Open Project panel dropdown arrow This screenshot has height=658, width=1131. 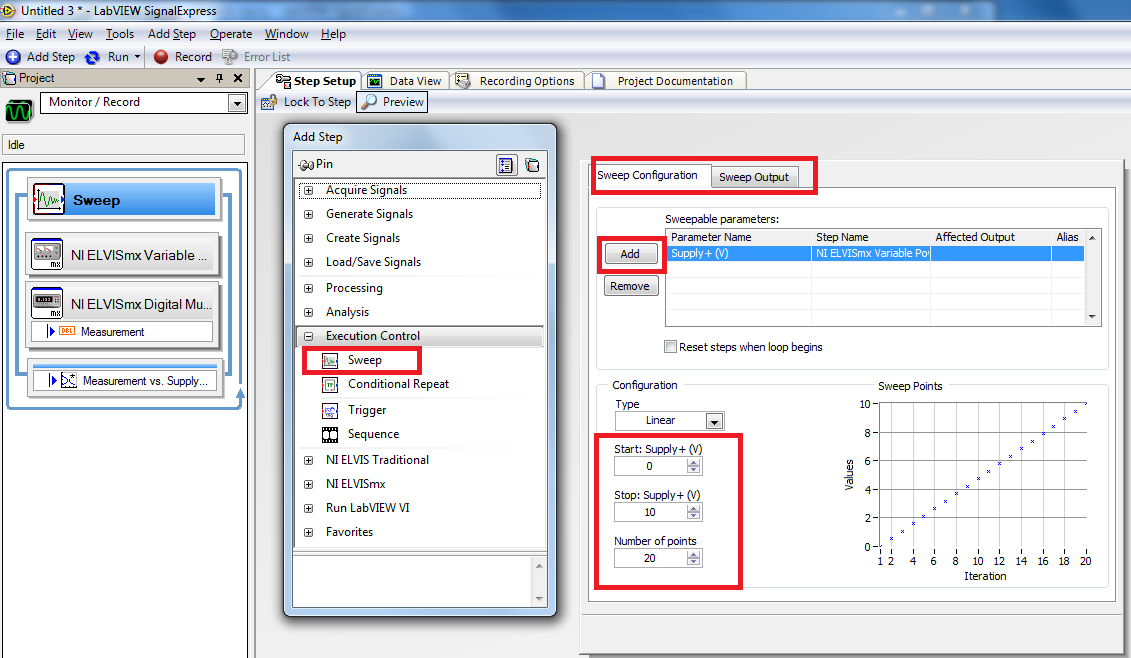(201, 79)
